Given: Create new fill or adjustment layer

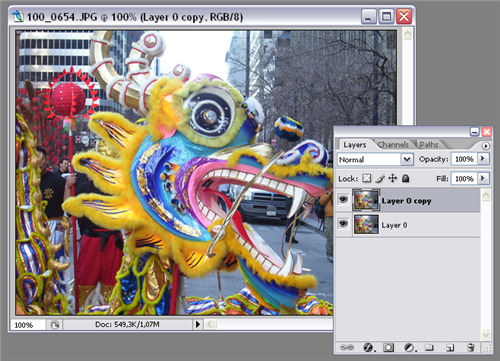Looking at the screenshot, I should pyautogui.click(x=410, y=348).
